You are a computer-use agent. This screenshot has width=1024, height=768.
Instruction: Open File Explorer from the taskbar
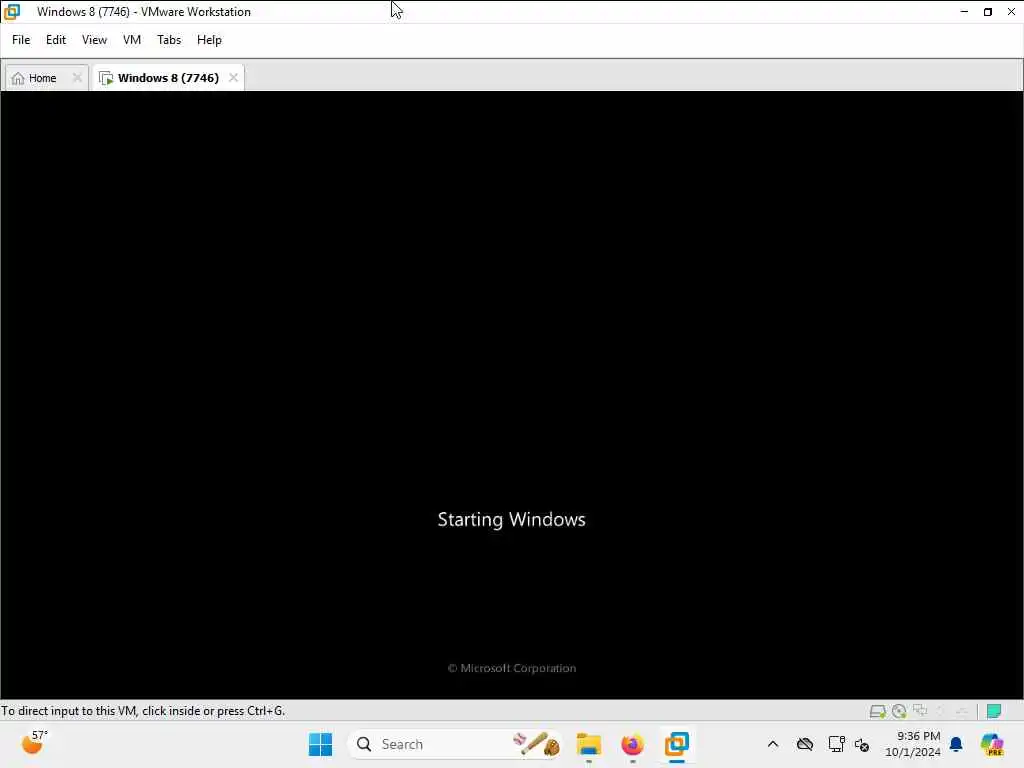588,744
